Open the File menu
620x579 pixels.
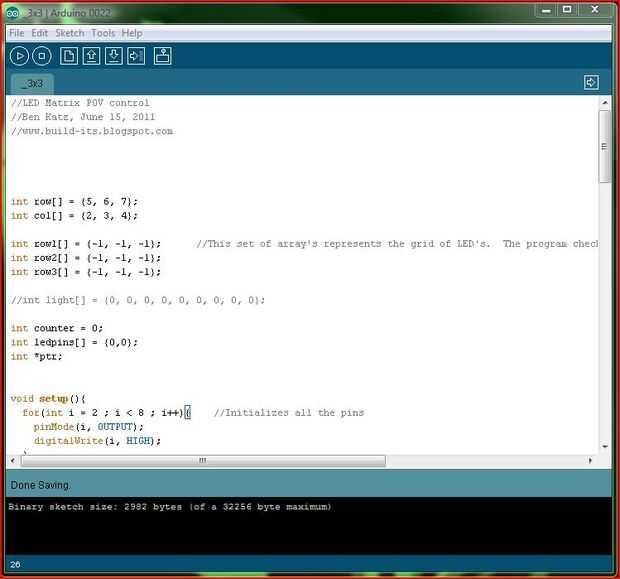click(17, 33)
